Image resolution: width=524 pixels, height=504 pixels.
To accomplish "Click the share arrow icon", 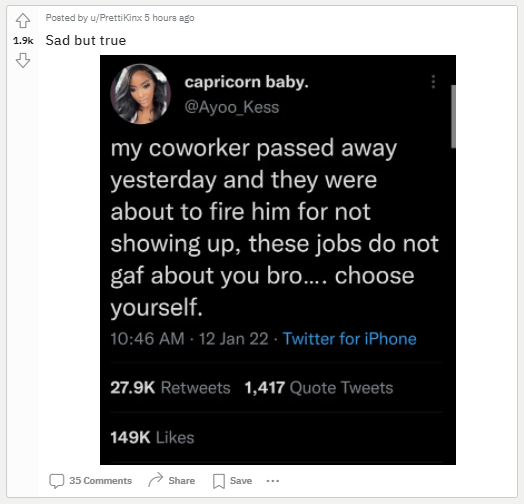I will 155,480.
